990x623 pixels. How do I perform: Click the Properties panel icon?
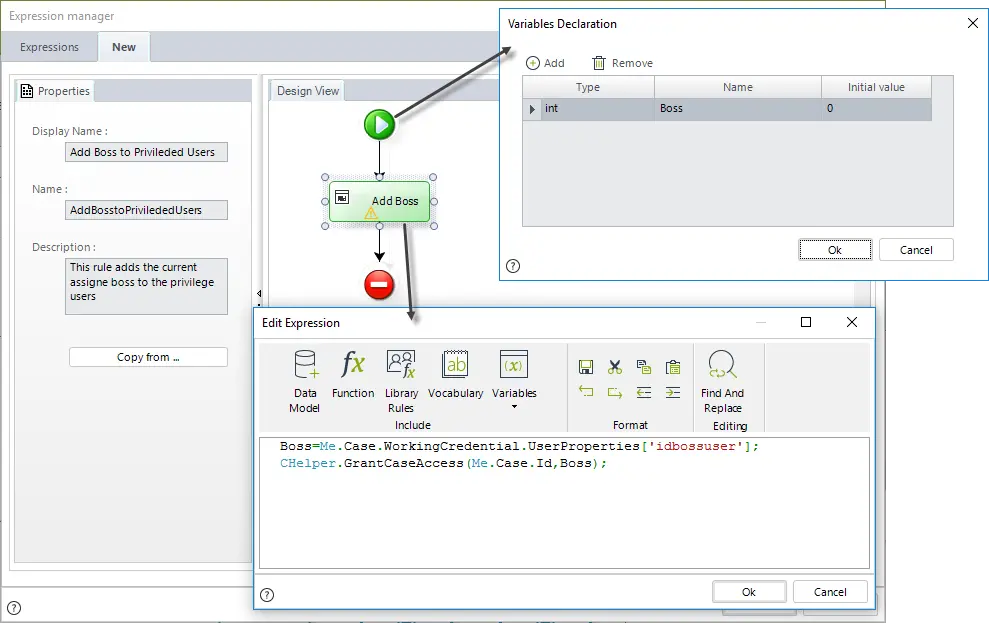(x=27, y=91)
